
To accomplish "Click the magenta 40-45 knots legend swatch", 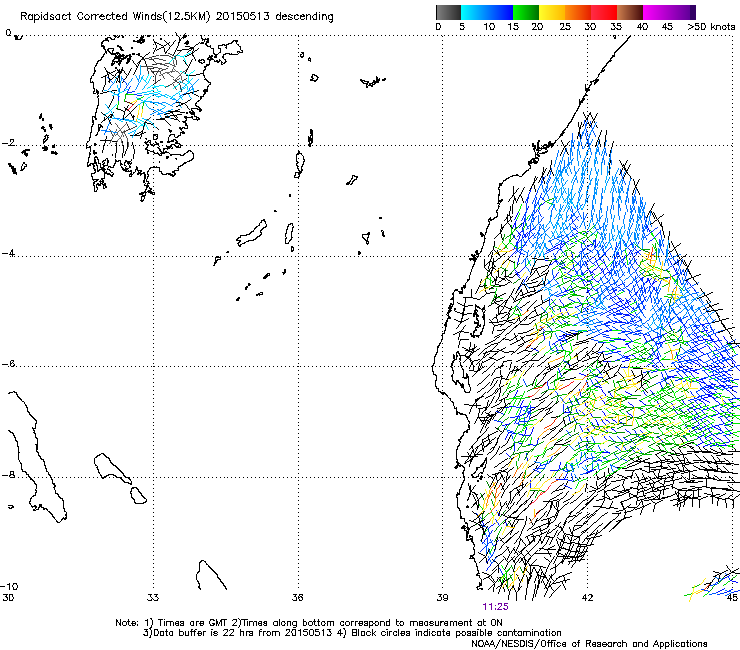I will (x=656, y=12).
